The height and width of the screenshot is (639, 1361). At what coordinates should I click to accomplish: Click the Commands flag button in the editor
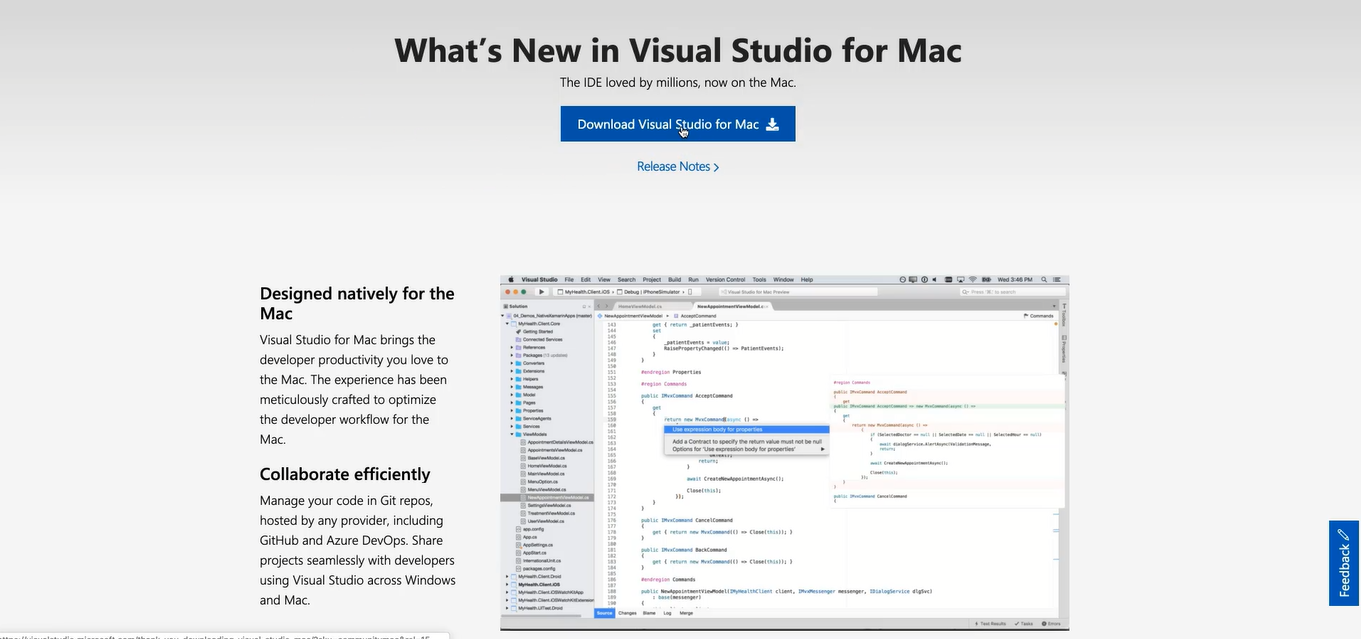[x=1038, y=316]
